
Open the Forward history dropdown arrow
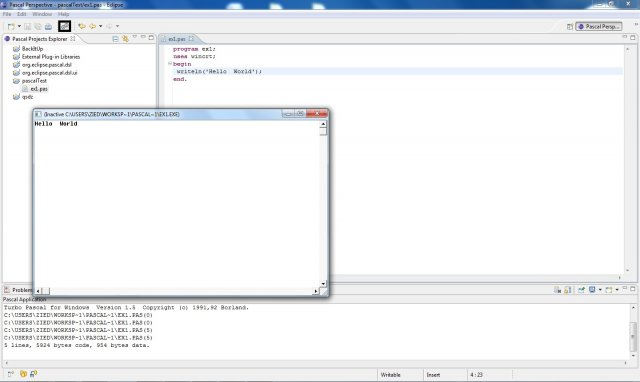pyautogui.click(x=118, y=26)
